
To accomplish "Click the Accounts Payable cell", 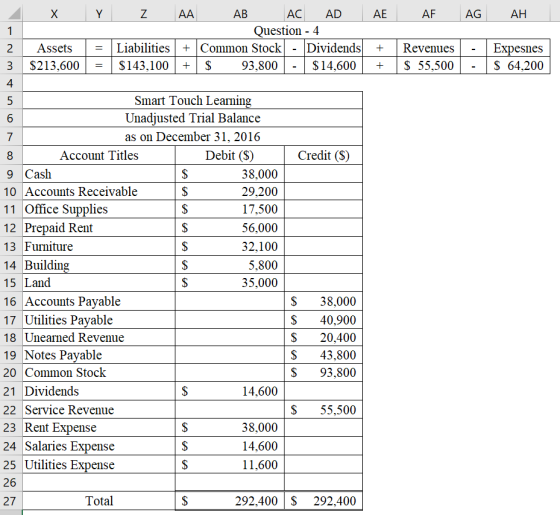I will pos(99,301).
